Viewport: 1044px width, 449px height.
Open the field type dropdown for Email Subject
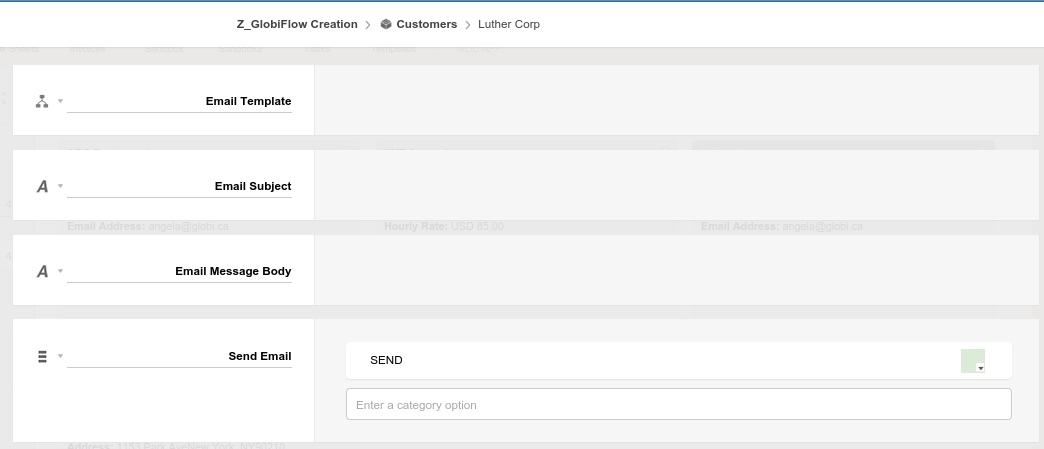[x=60, y=186]
